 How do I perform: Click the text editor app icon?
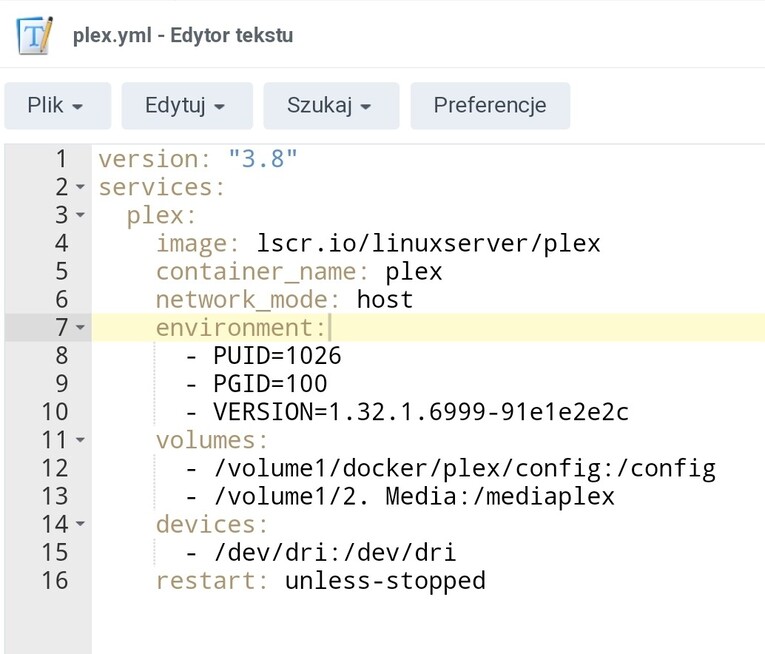pyautogui.click(x=36, y=34)
